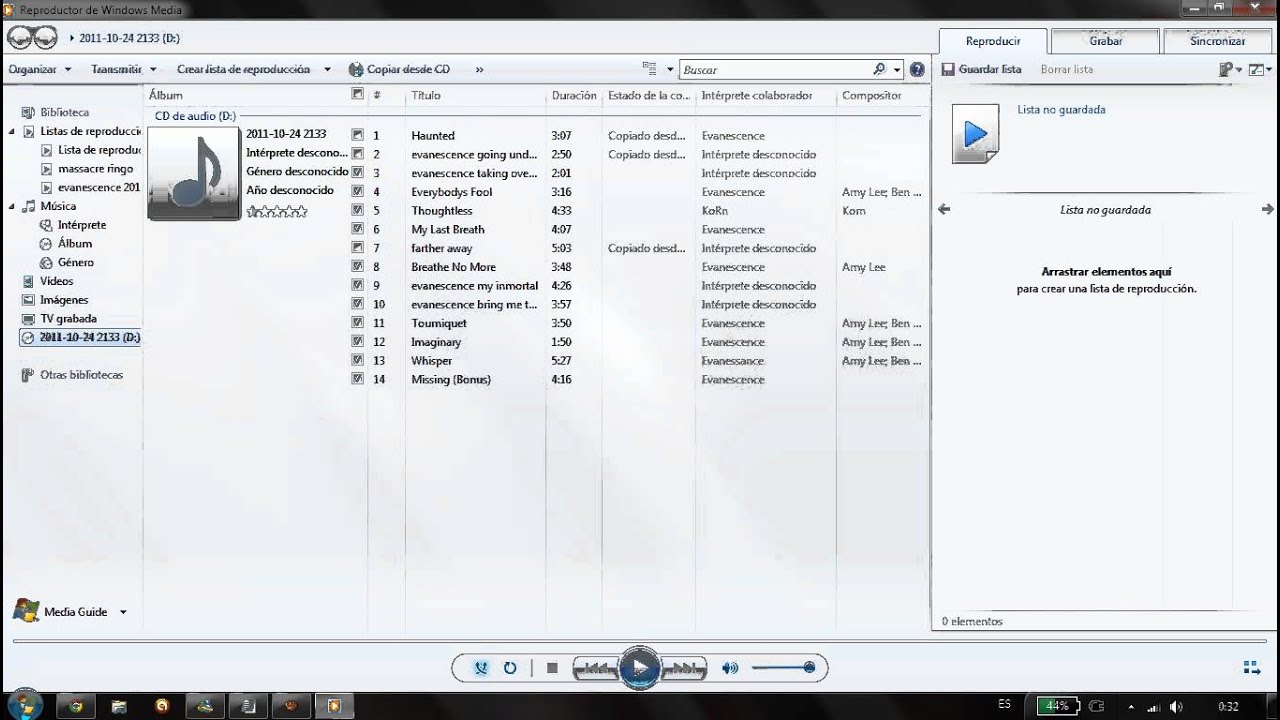Open the Help question-mark icon

[917, 70]
